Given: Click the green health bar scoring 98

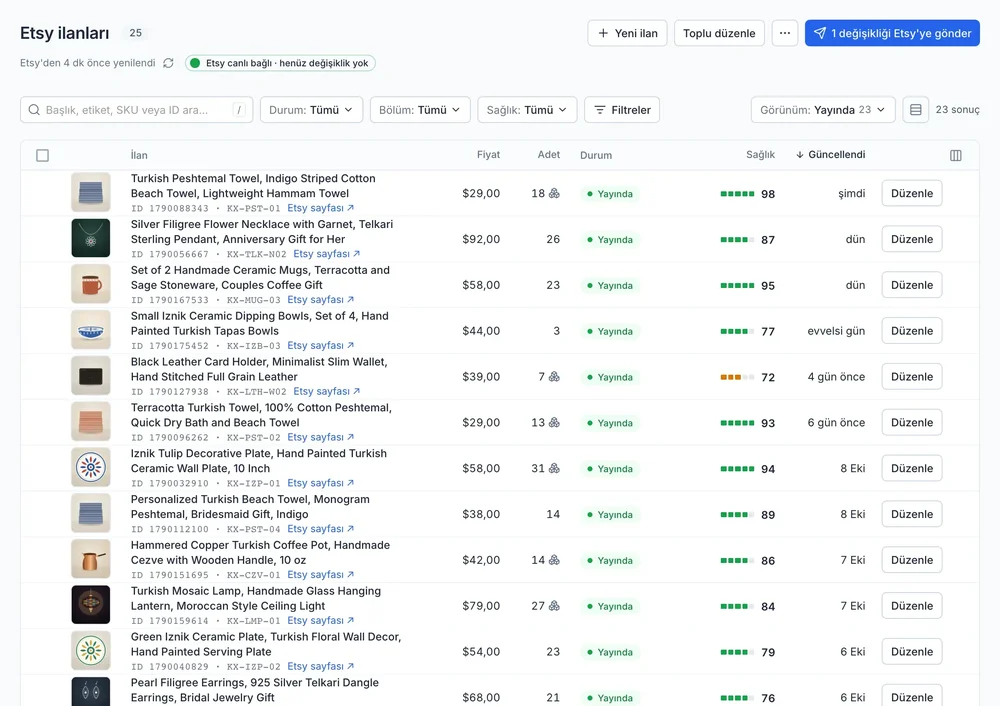Looking at the screenshot, I should (737, 194).
